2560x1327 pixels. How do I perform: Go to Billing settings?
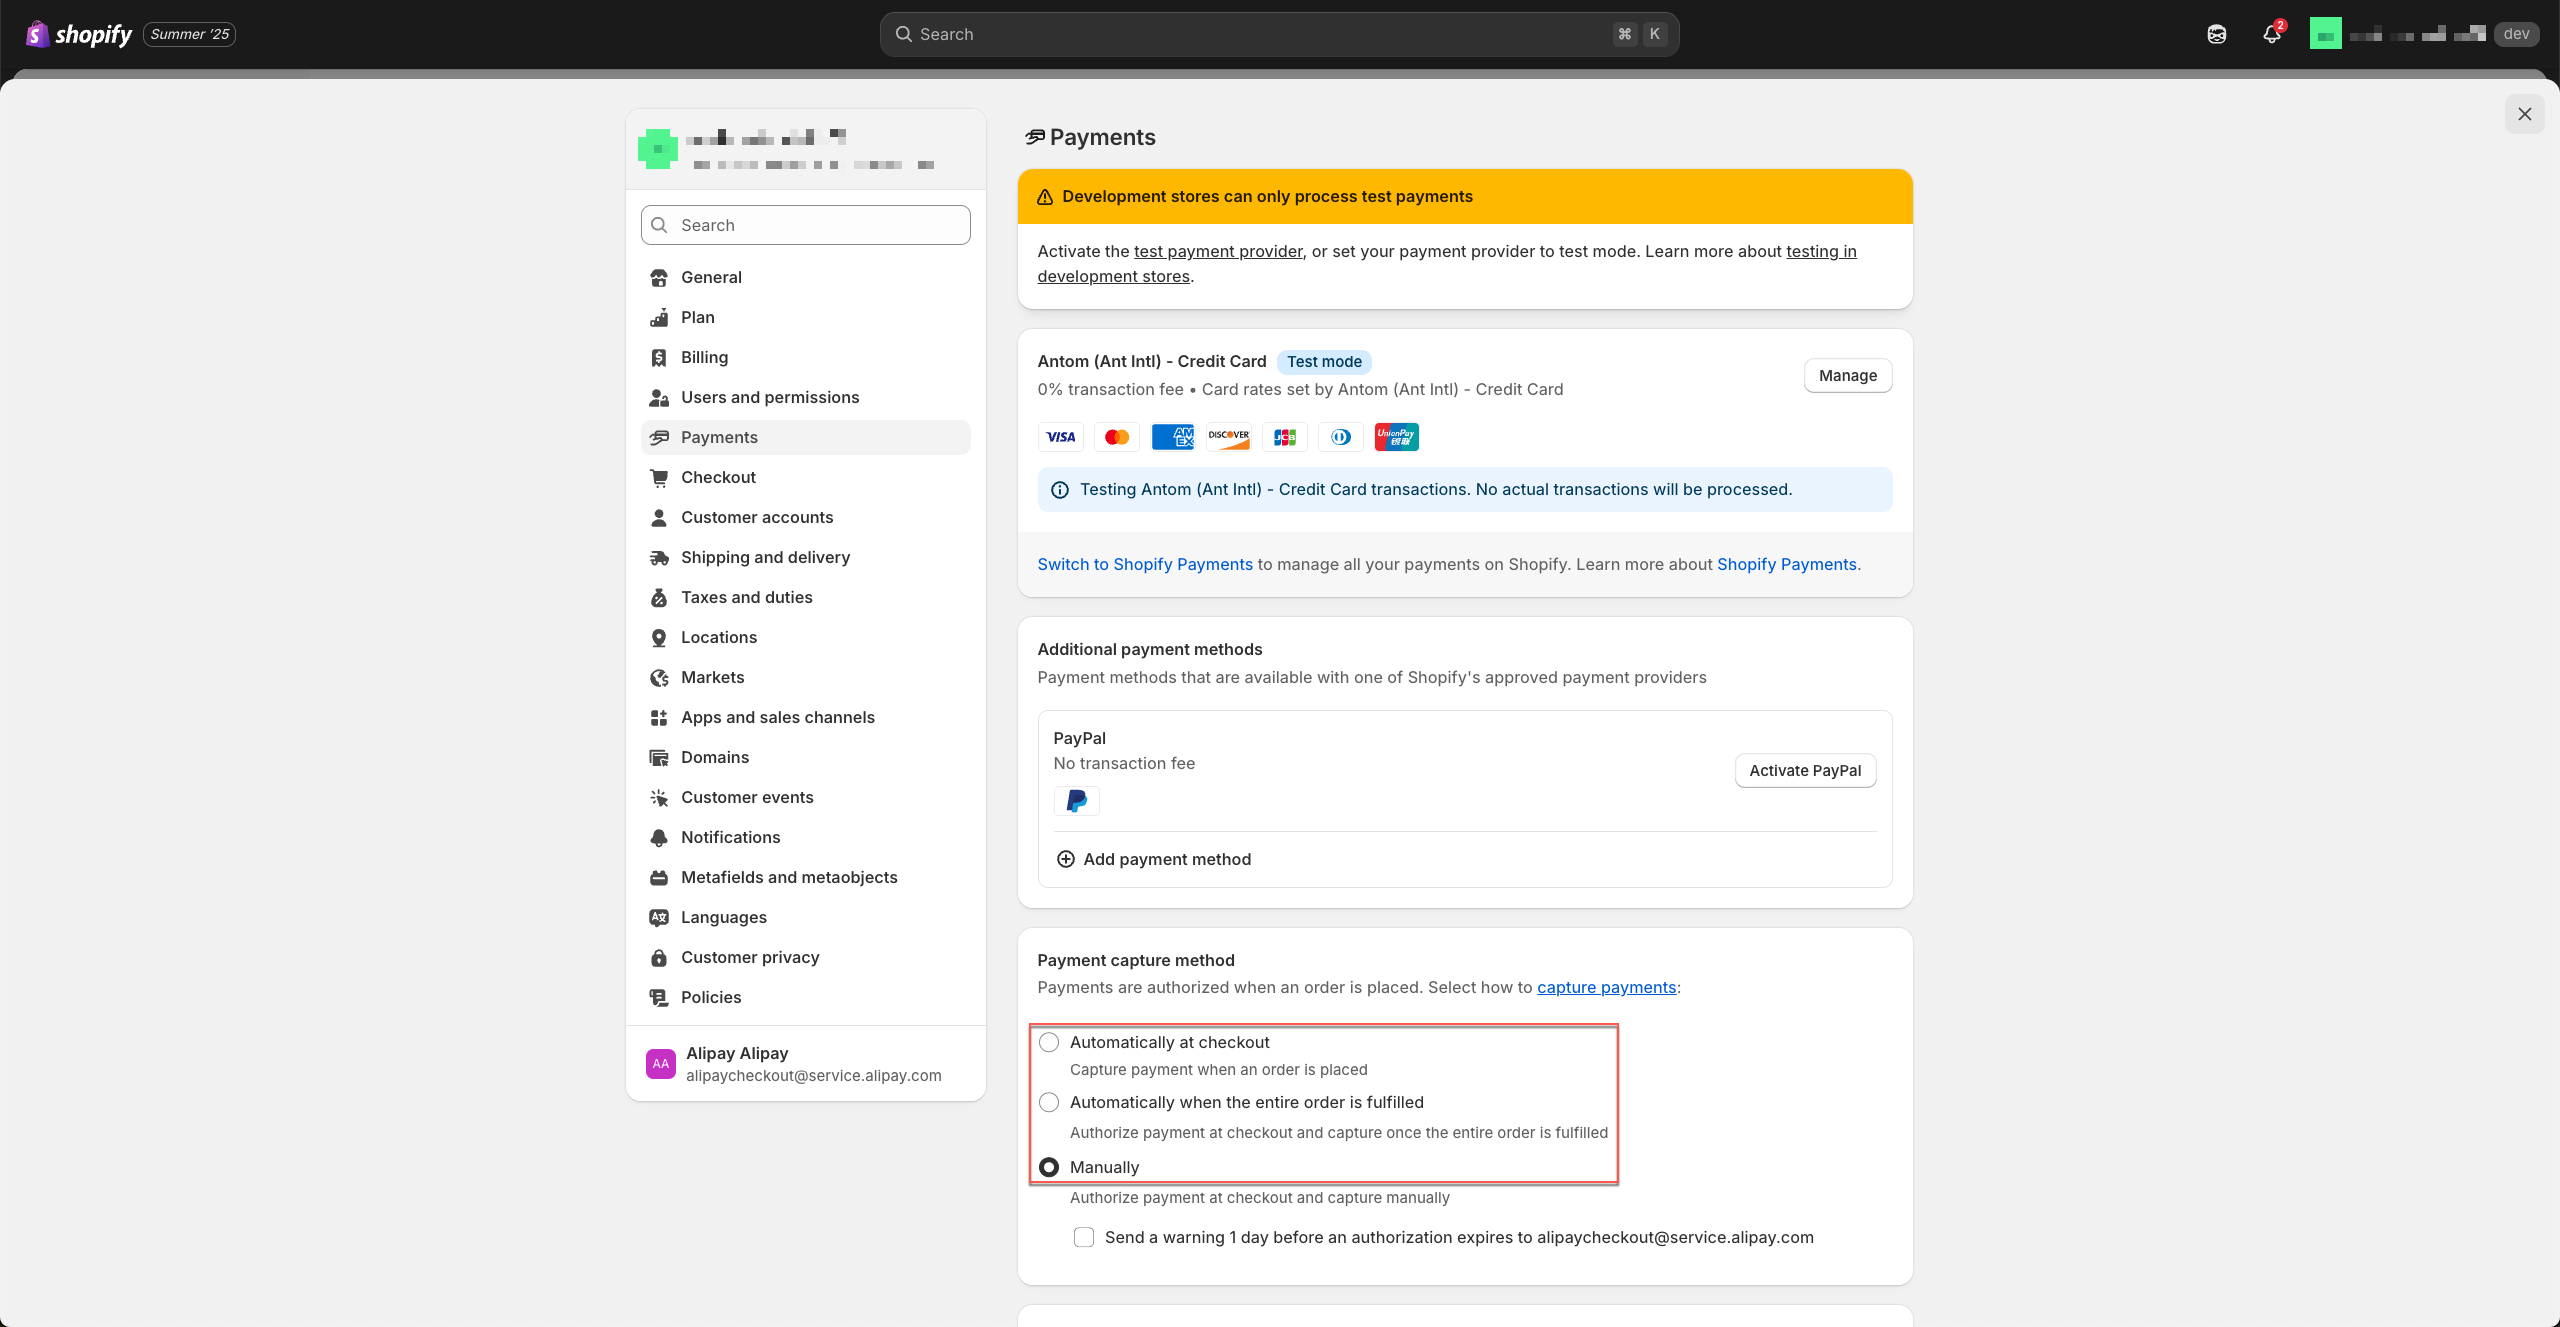pos(805,357)
